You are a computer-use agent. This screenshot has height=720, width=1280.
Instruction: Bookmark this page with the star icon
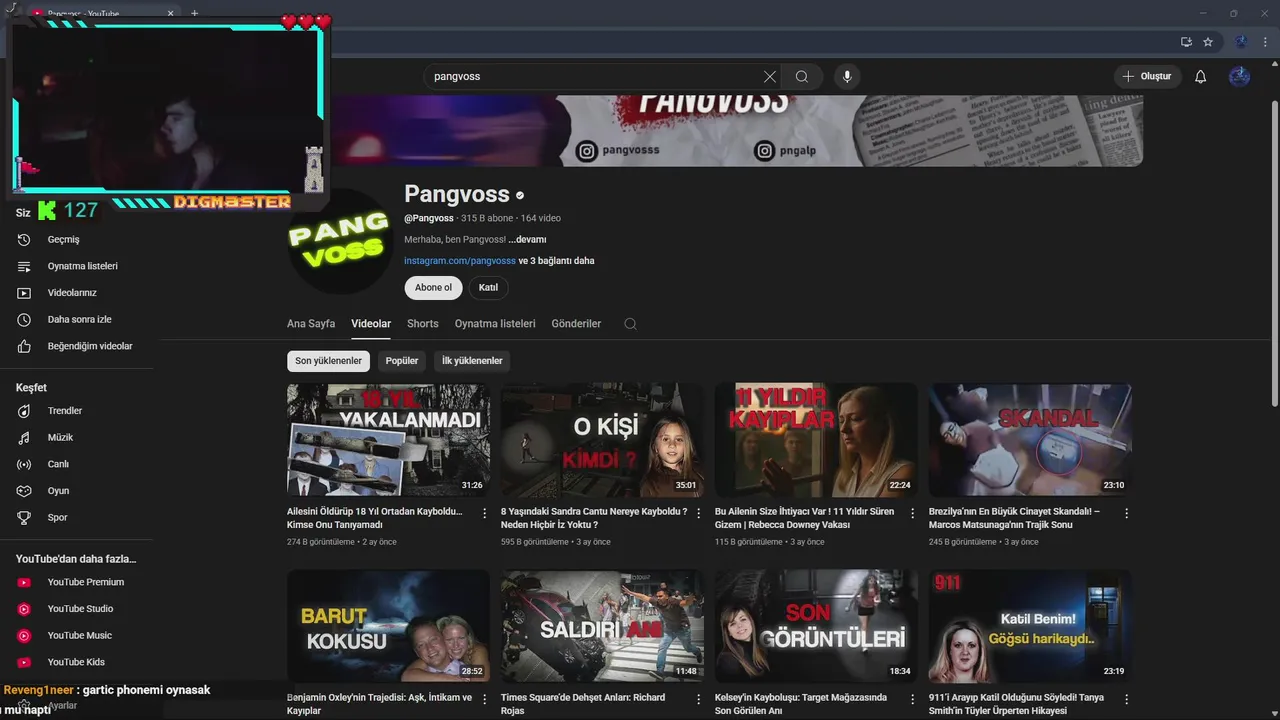click(1208, 42)
